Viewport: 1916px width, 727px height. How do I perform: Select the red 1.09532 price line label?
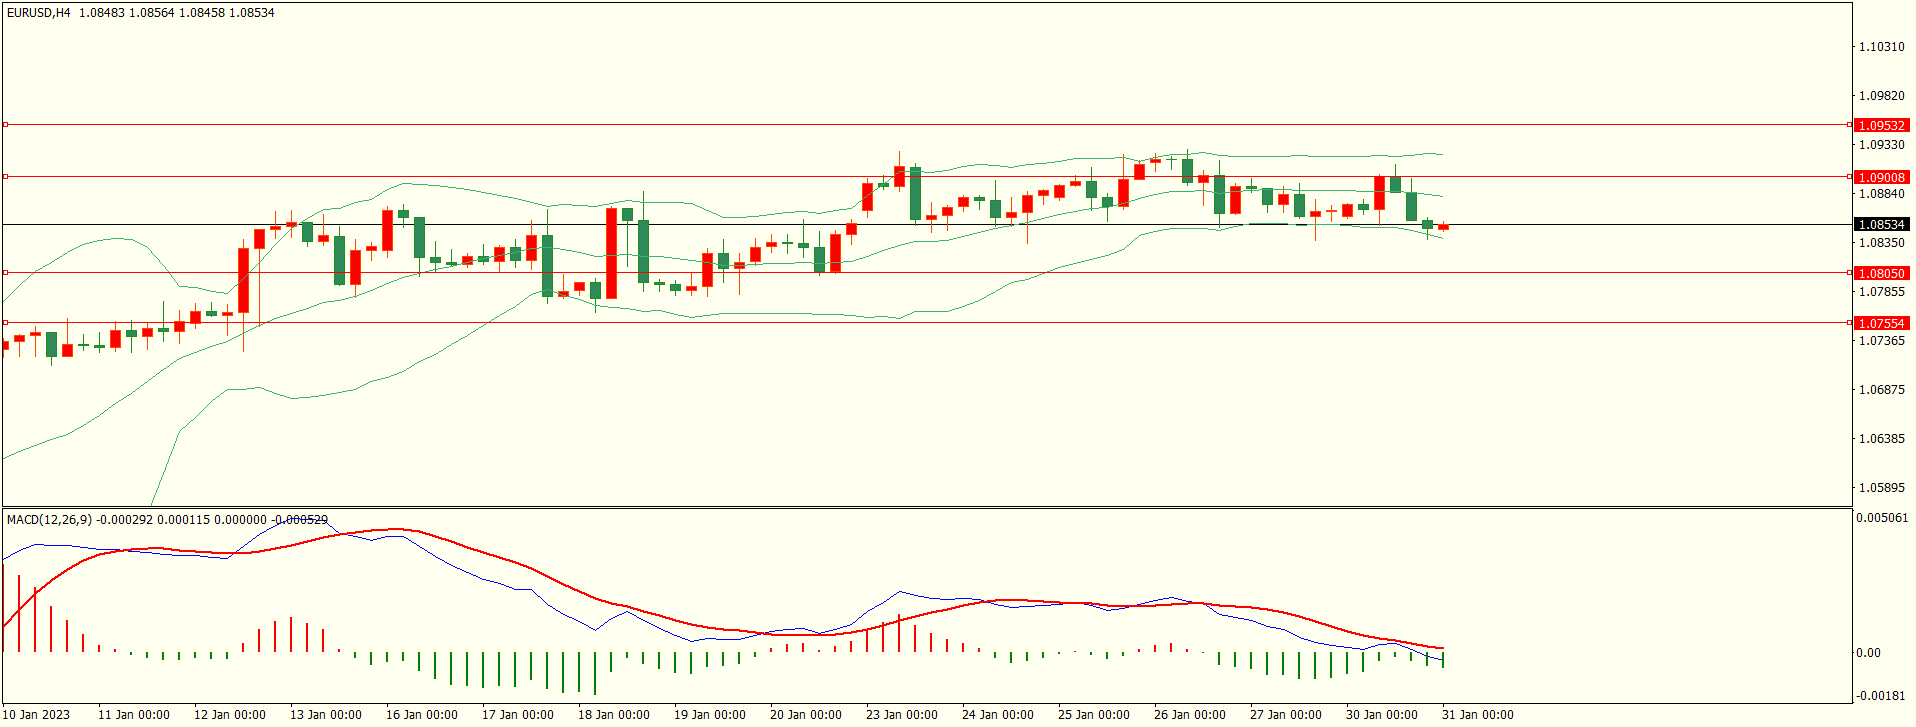click(x=1880, y=126)
